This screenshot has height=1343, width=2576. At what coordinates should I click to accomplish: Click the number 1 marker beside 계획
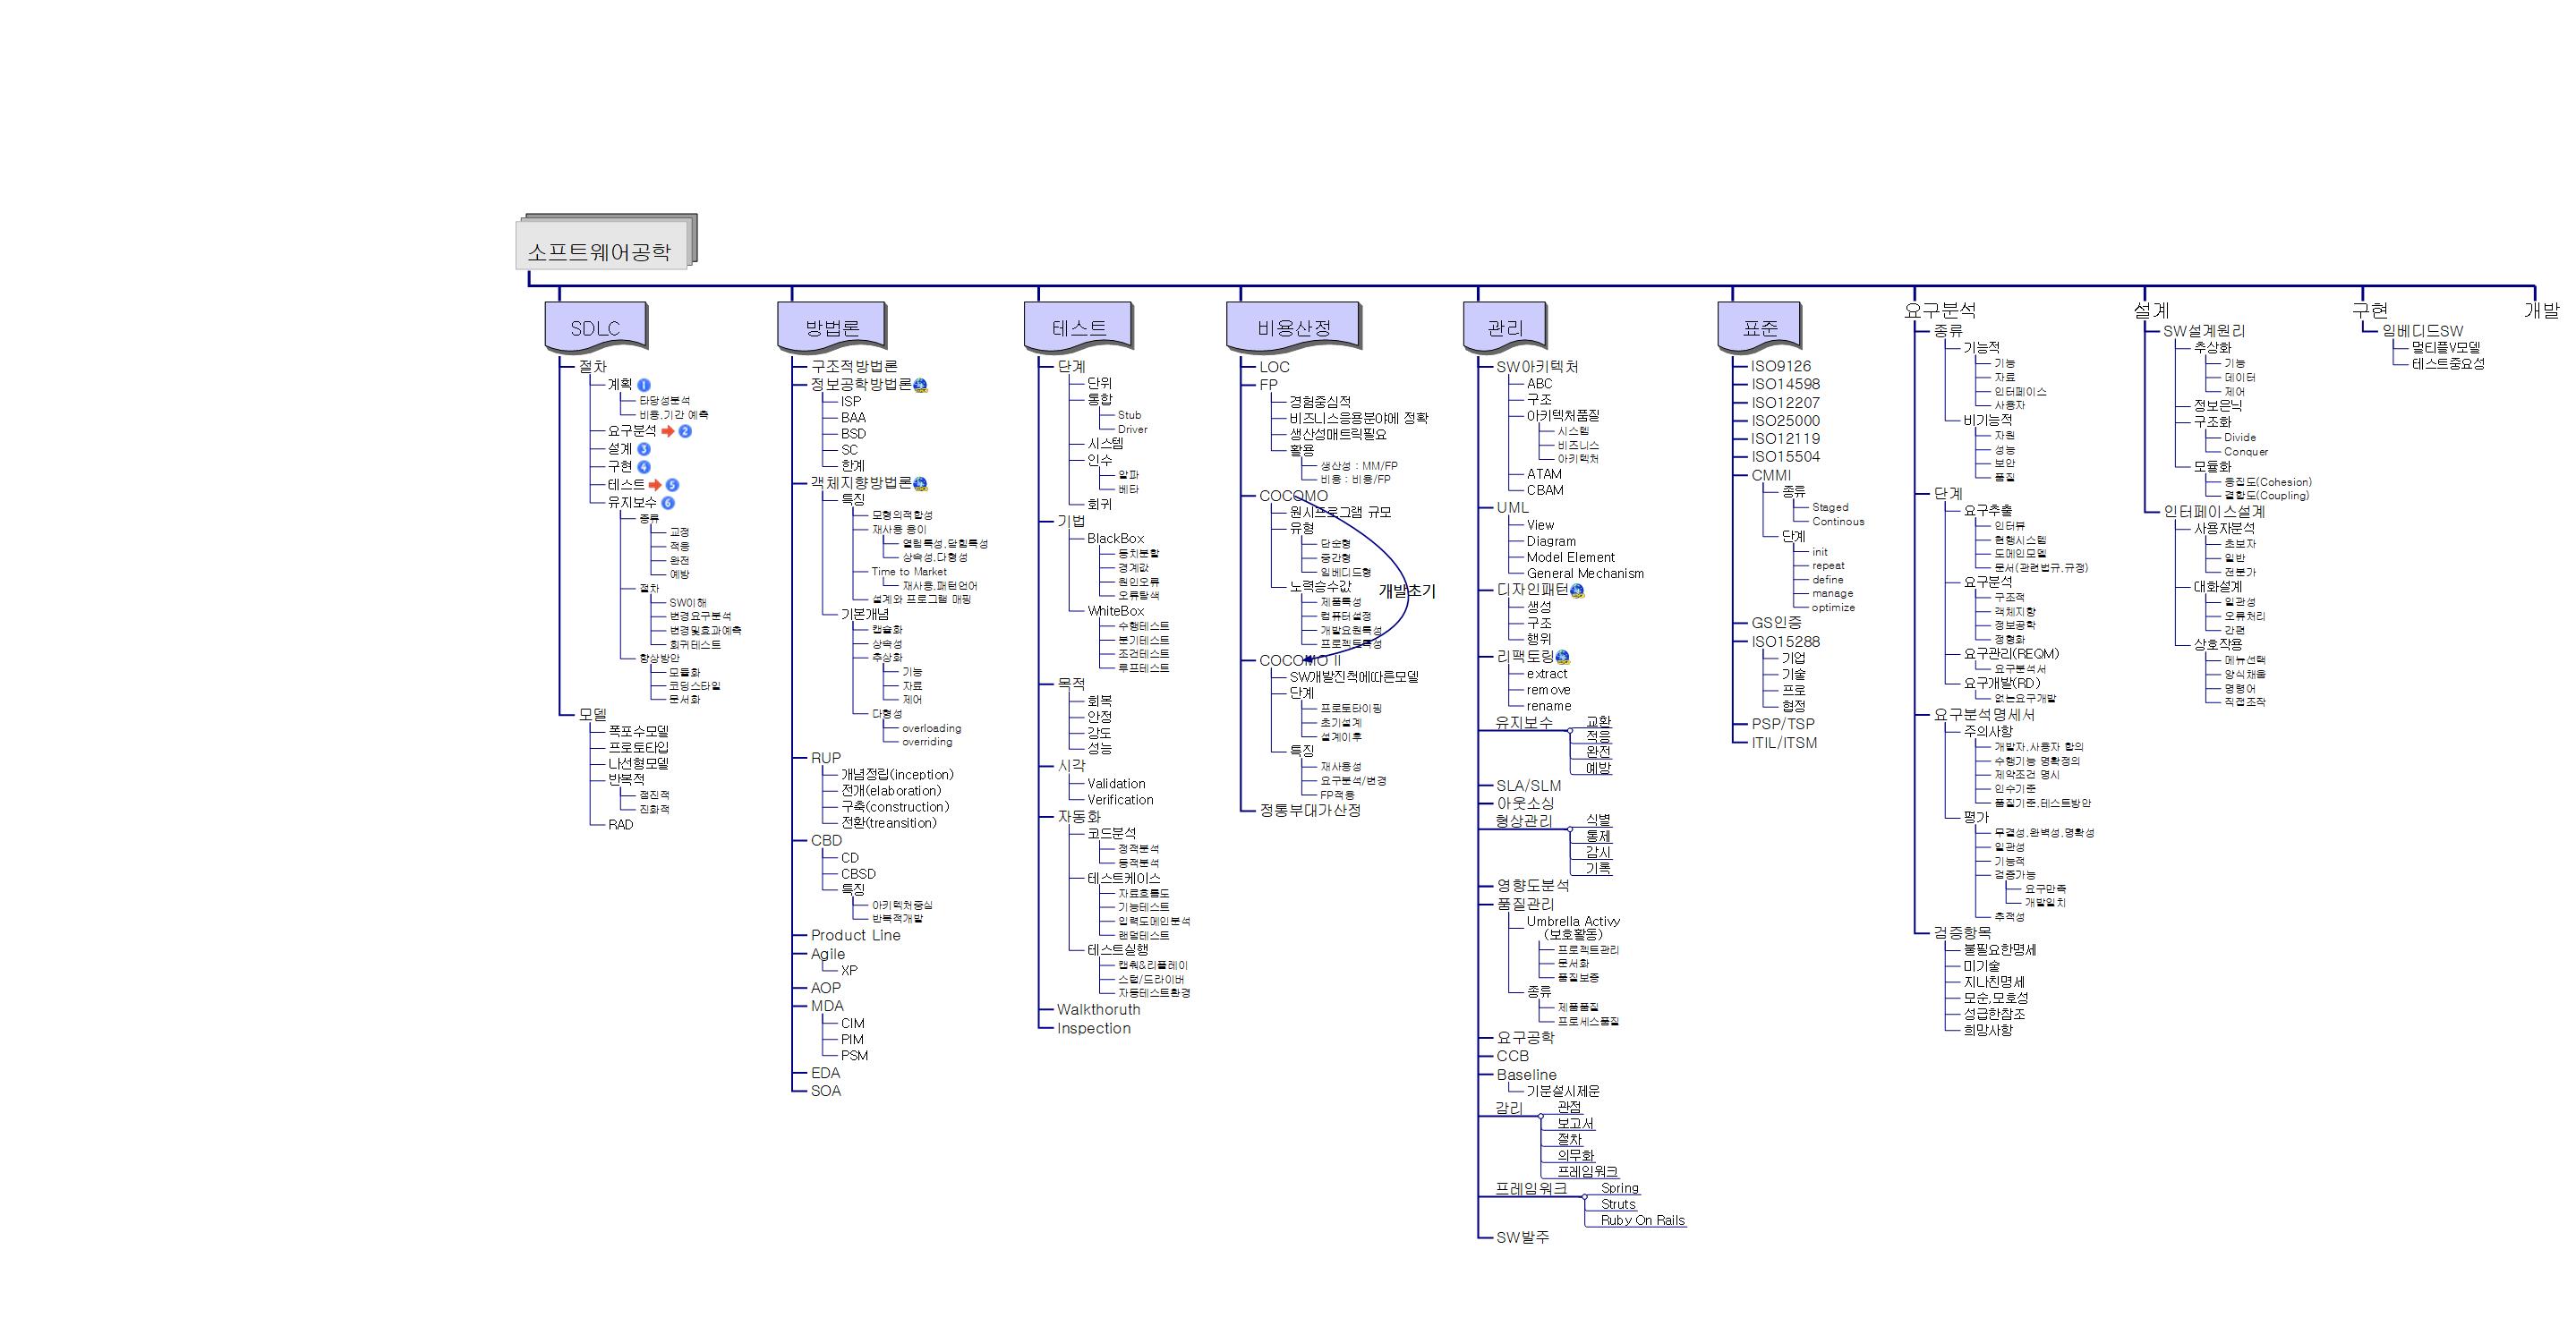pyautogui.click(x=644, y=385)
